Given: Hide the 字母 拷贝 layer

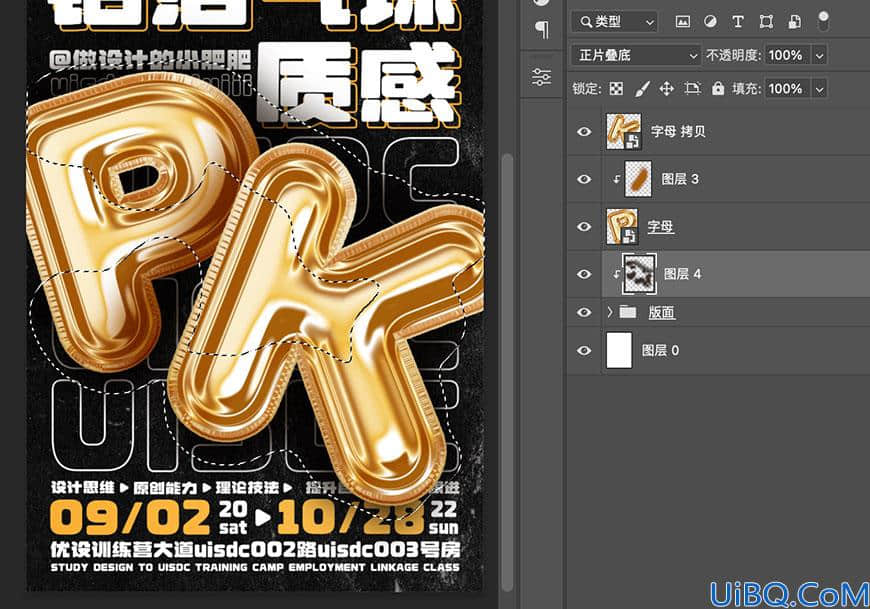Looking at the screenshot, I should 584,131.
